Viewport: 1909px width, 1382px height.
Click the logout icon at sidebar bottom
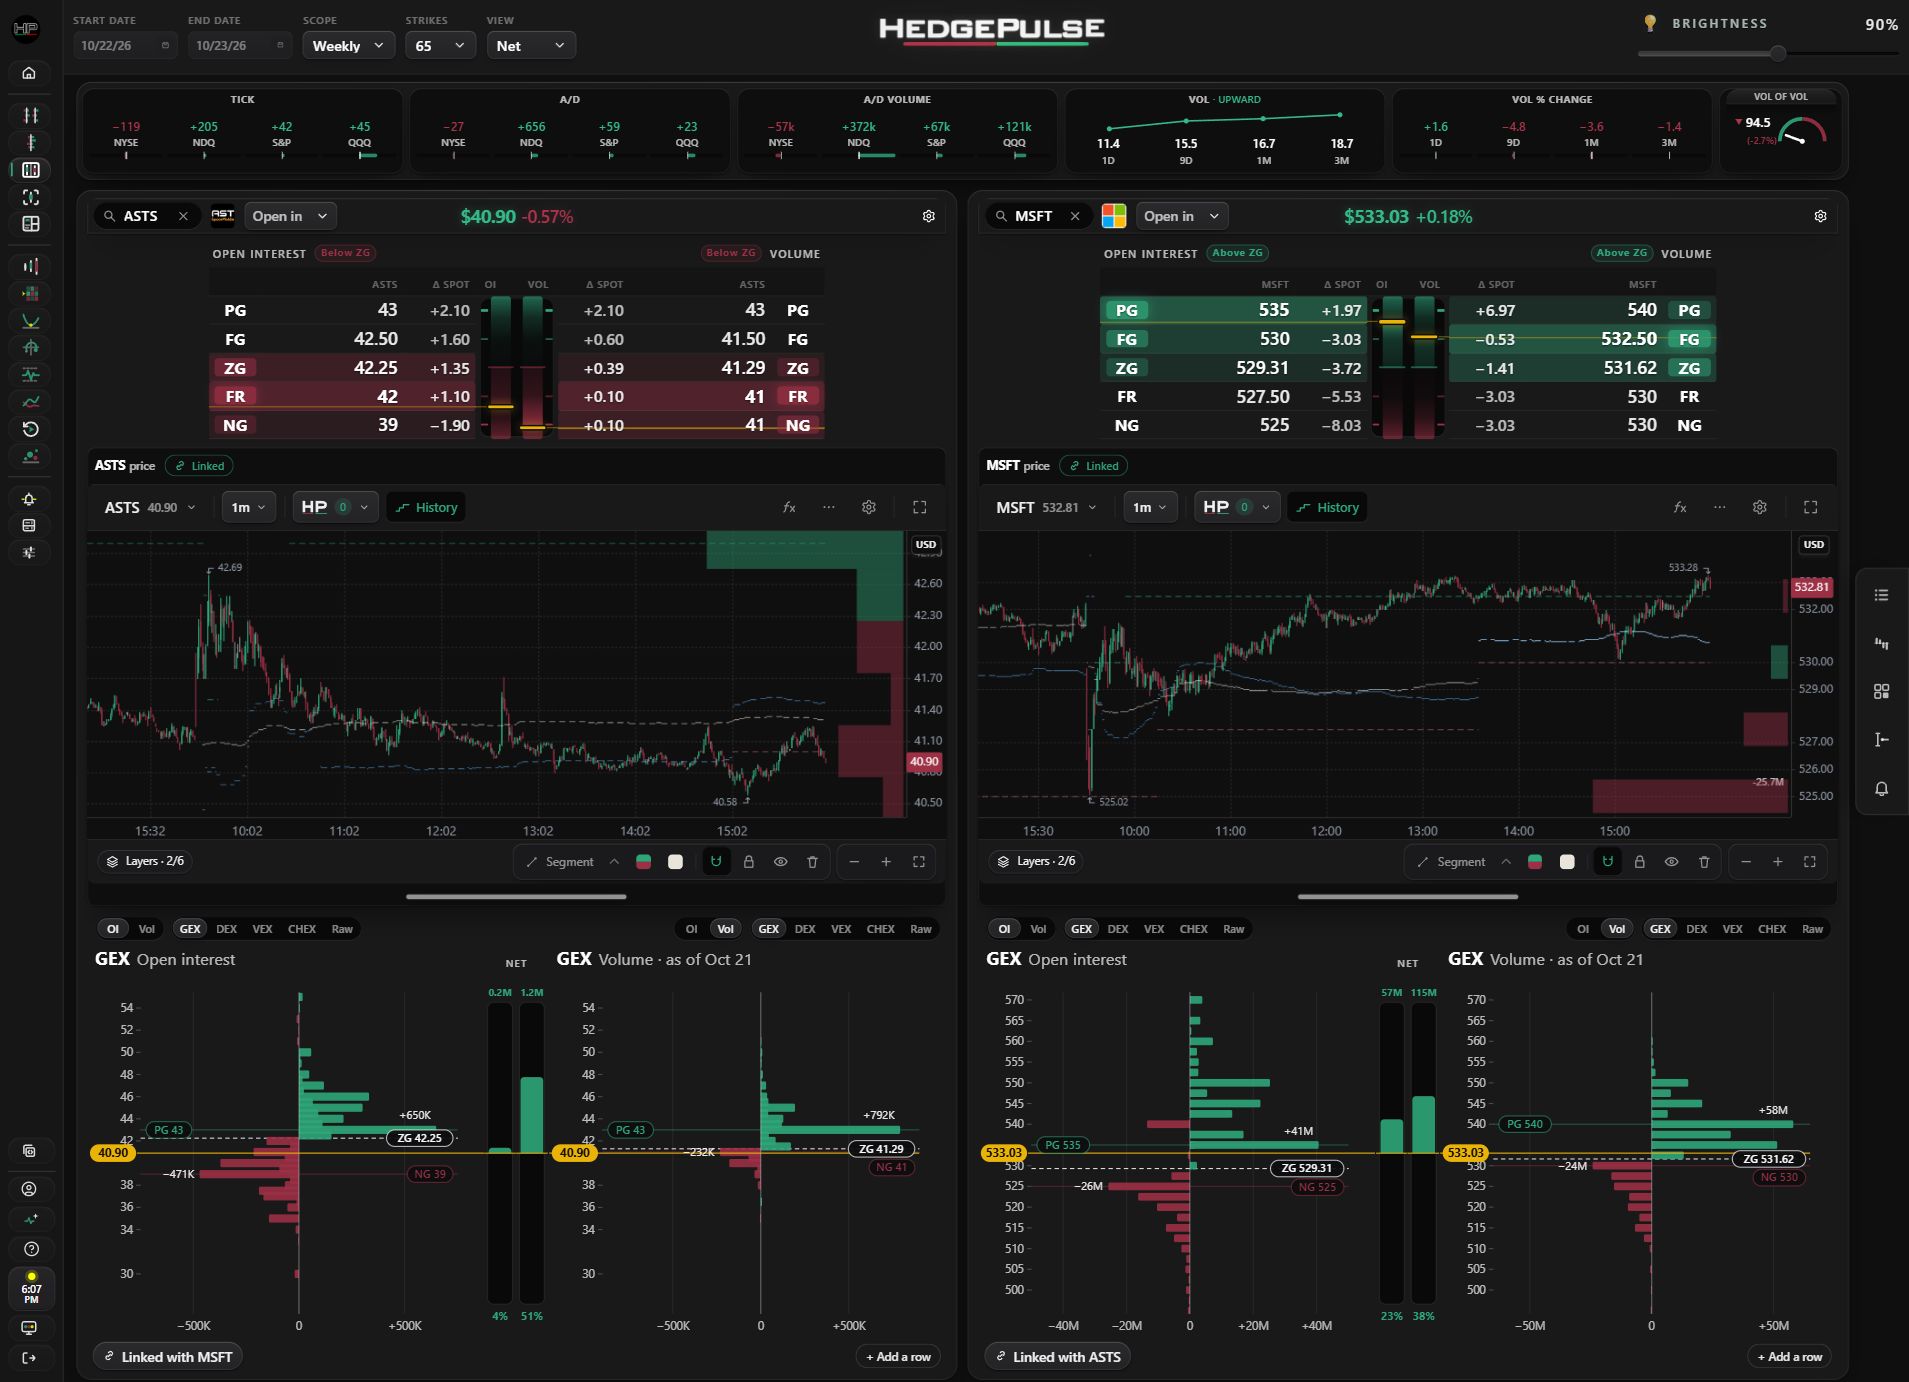(29, 1357)
